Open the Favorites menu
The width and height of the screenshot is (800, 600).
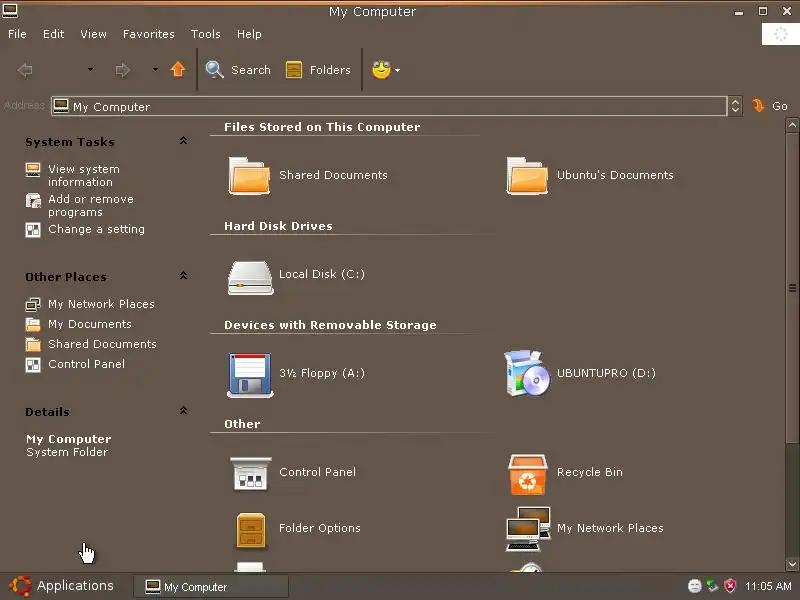148,34
